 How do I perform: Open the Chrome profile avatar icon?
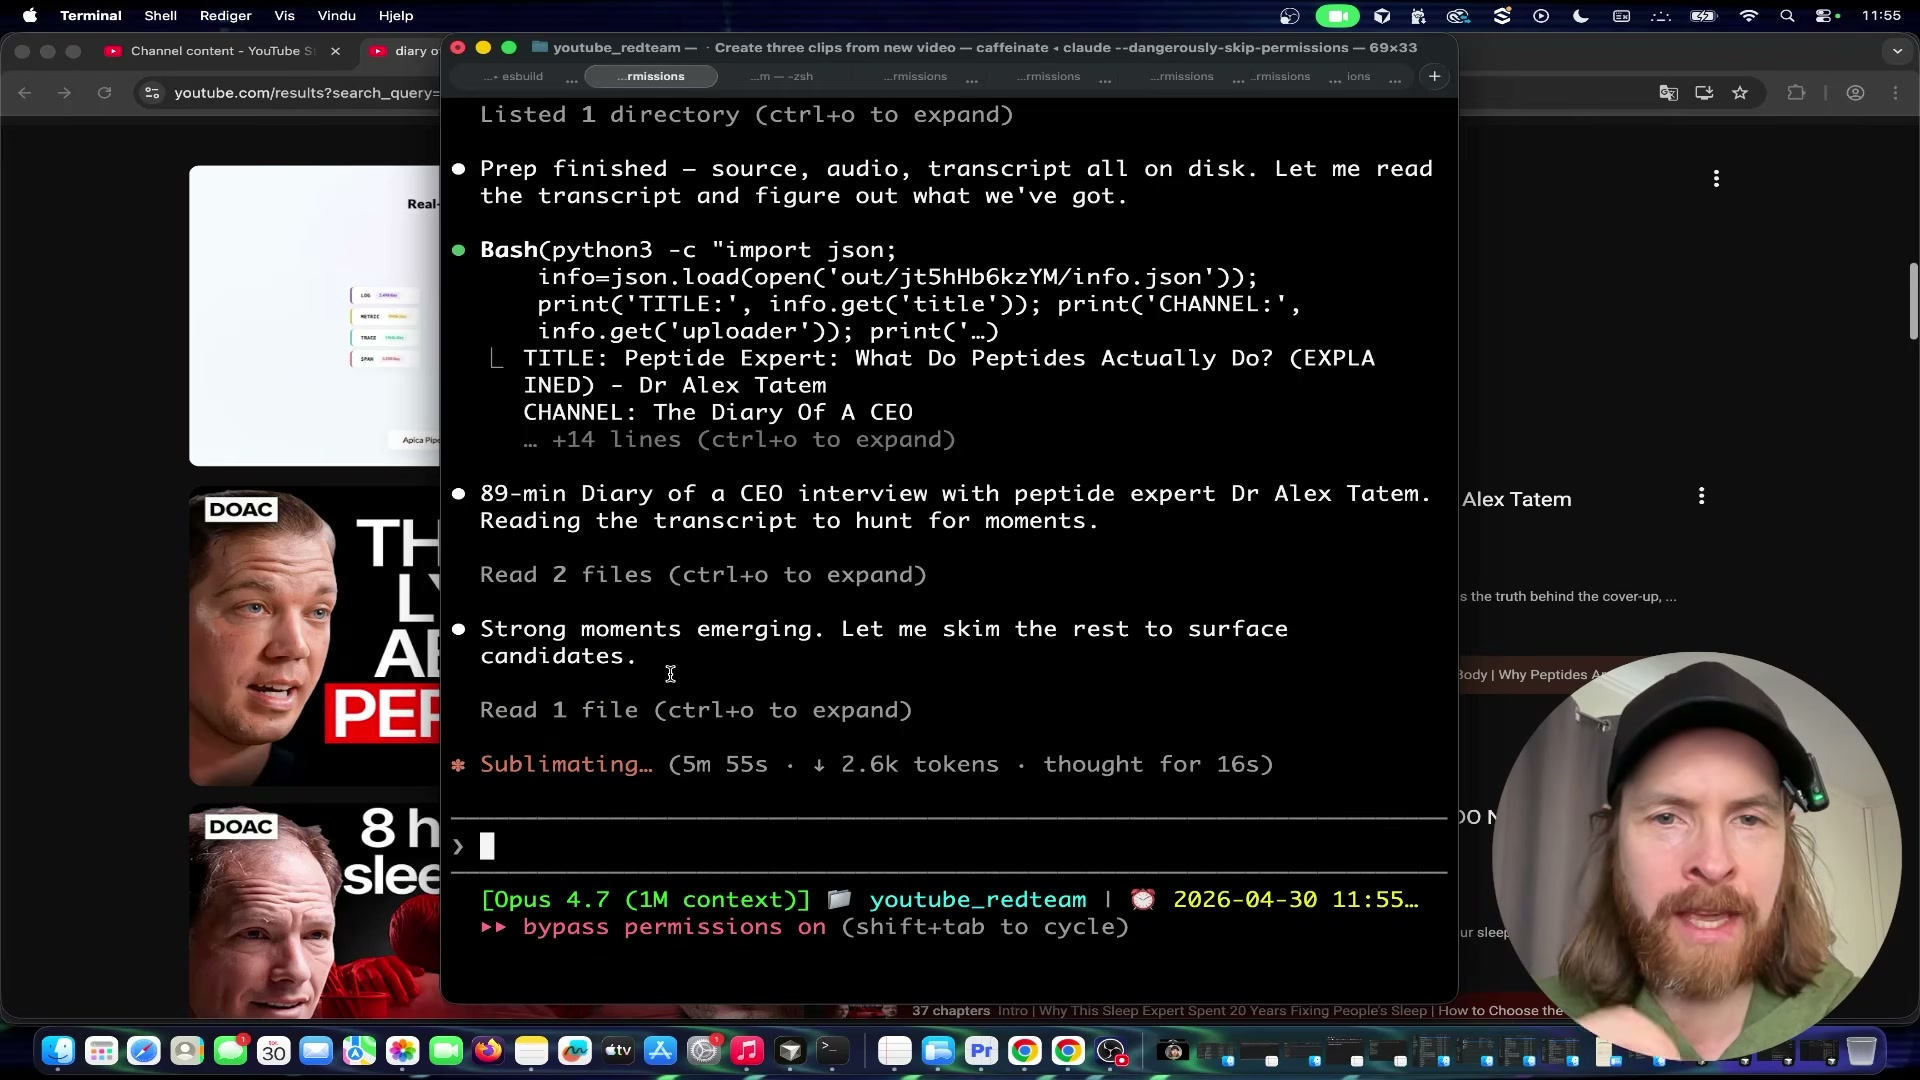[1855, 93]
